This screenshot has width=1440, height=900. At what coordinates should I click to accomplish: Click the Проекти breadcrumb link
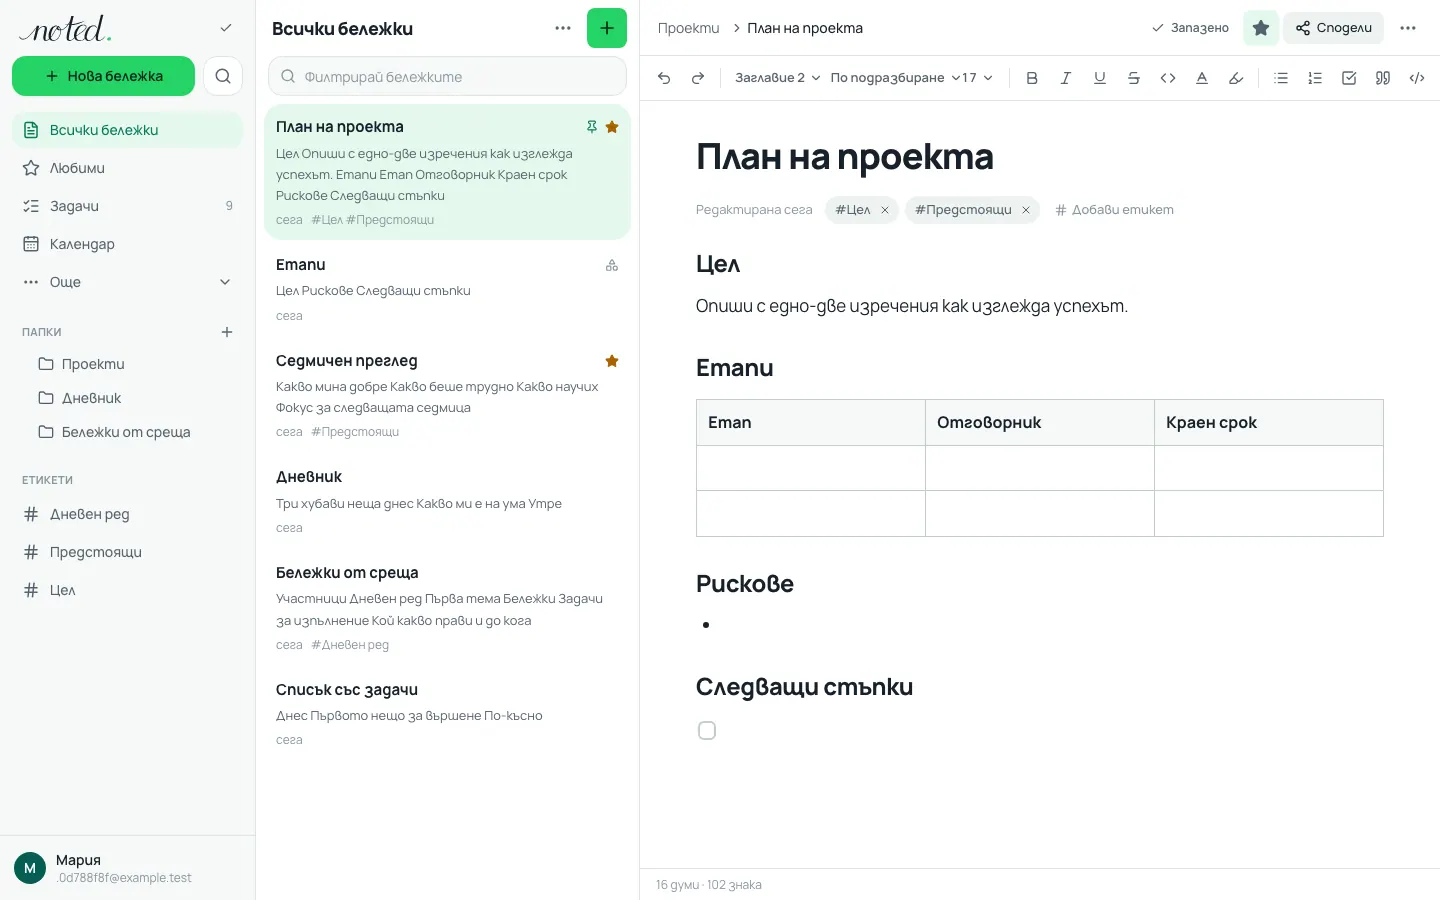tap(689, 28)
